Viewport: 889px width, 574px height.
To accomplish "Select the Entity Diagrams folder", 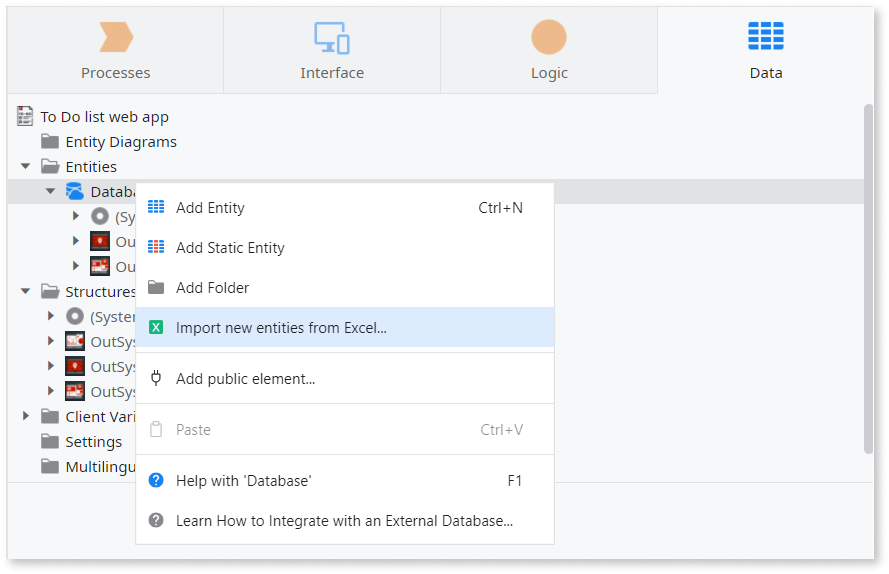I will pos(120,142).
